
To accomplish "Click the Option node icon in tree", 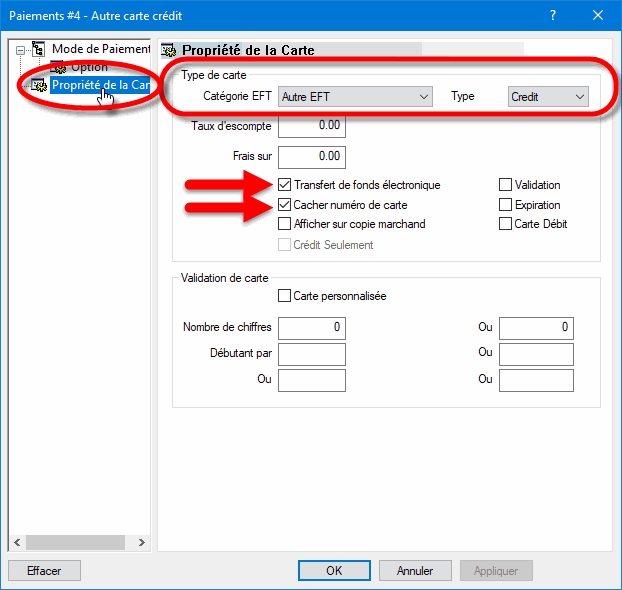I will 58,67.
